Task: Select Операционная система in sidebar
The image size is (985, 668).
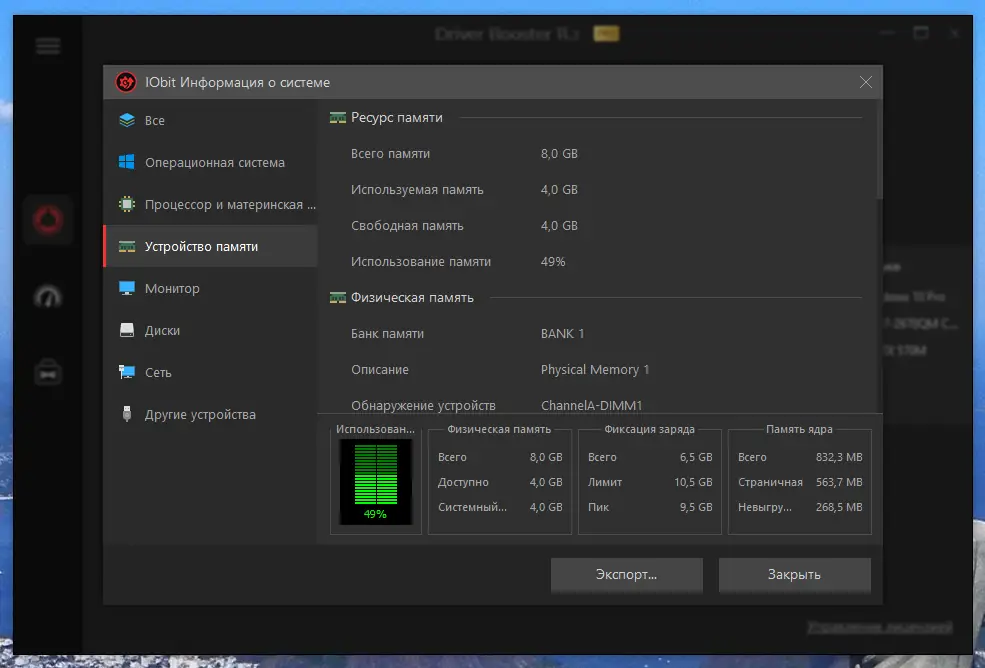Action: [210, 162]
